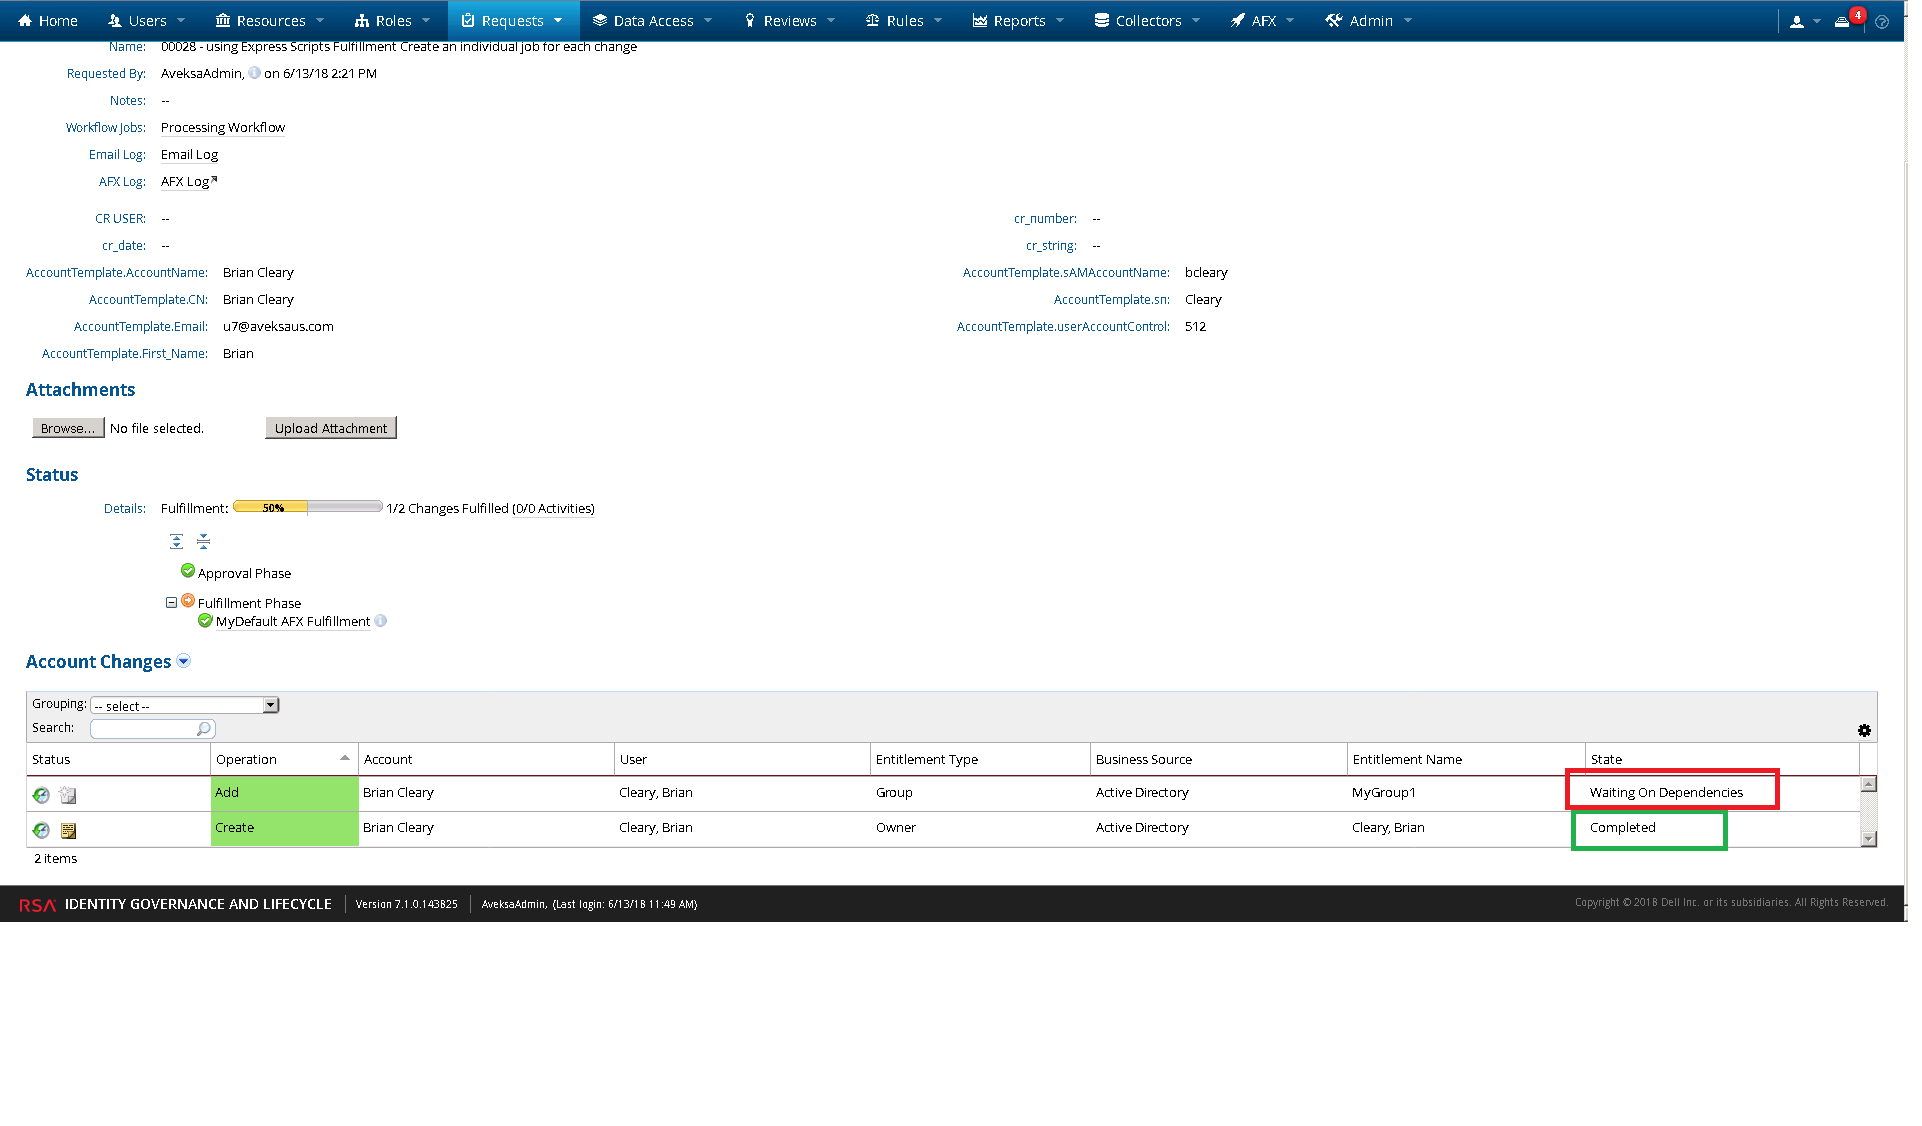
Task: Click the green clock status icon on the Add row
Action: pos(41,795)
